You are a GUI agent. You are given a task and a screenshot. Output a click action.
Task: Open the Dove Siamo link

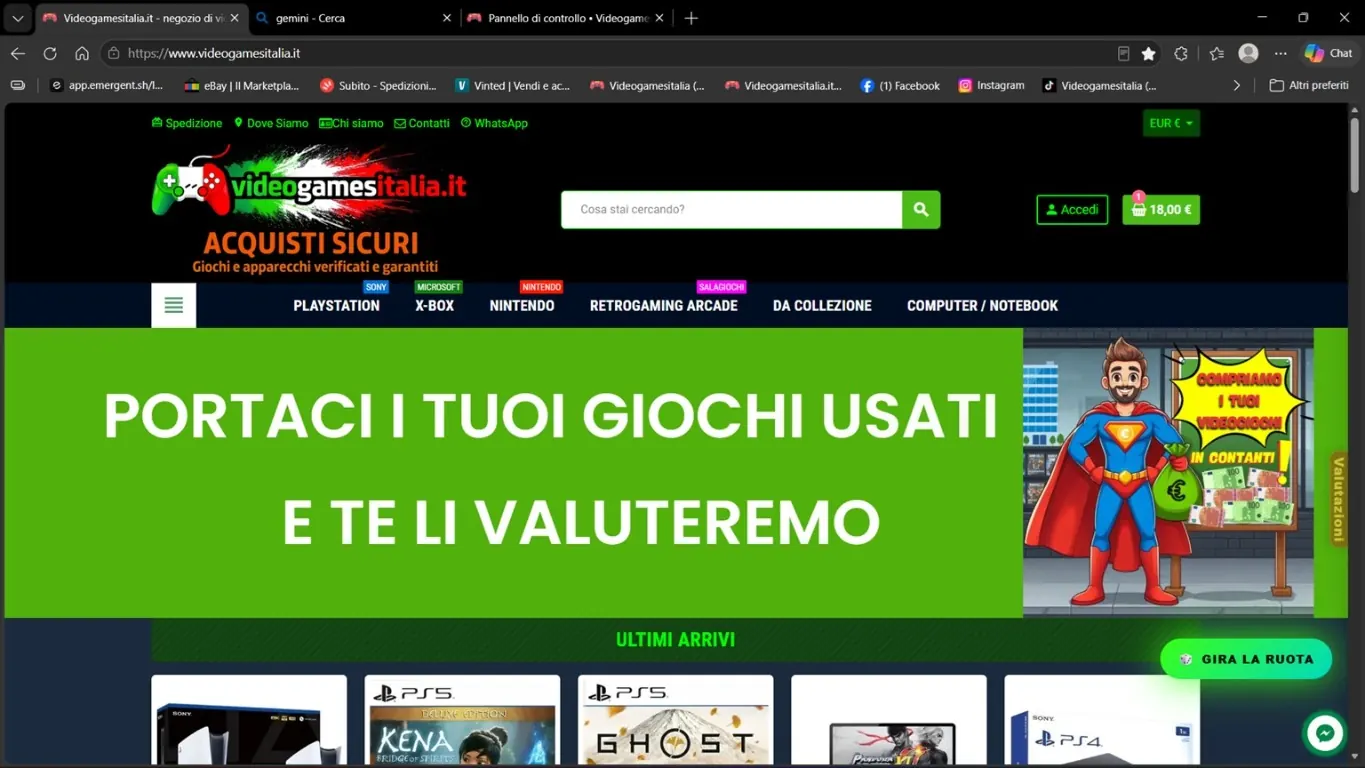(x=271, y=123)
